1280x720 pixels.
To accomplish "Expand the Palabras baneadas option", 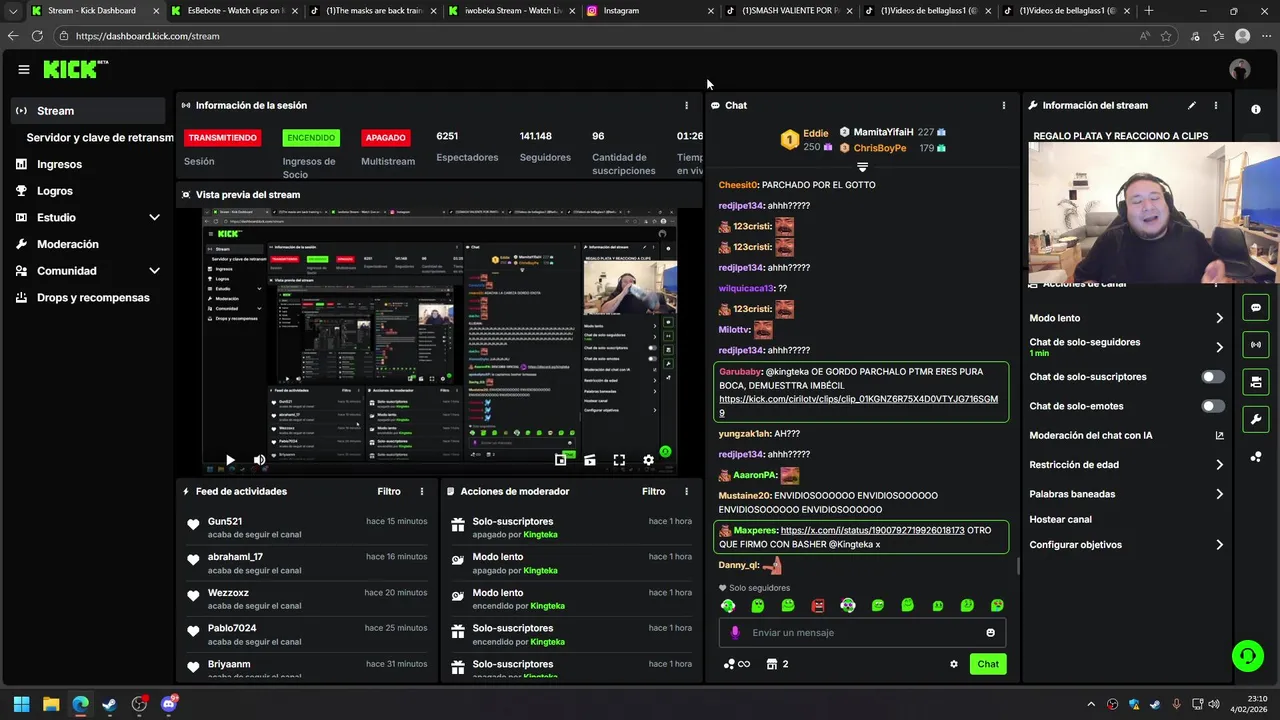I will click(1219, 494).
